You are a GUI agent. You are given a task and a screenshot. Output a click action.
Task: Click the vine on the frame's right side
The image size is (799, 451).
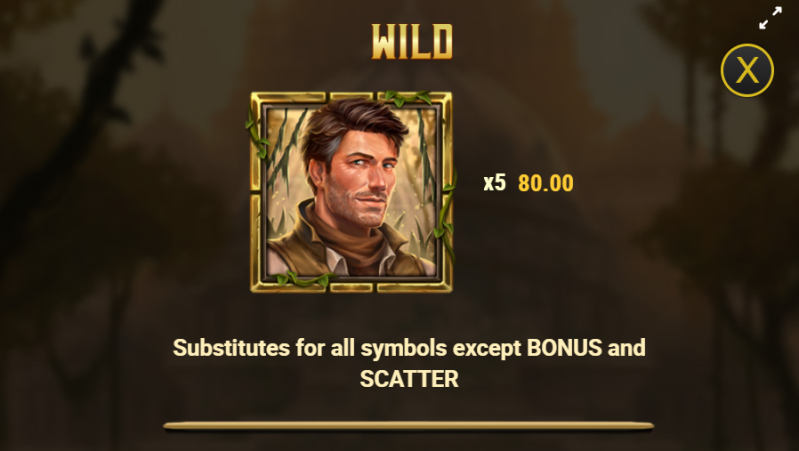[446, 214]
